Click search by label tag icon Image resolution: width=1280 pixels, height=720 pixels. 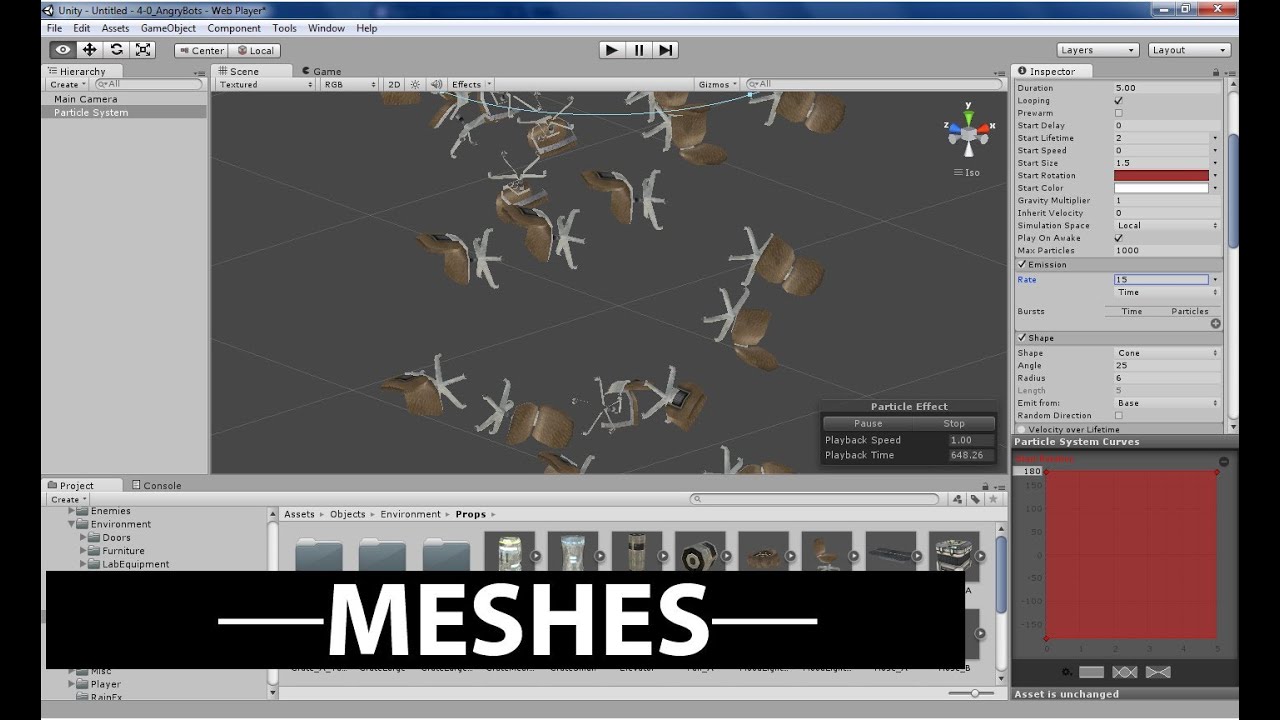point(975,499)
